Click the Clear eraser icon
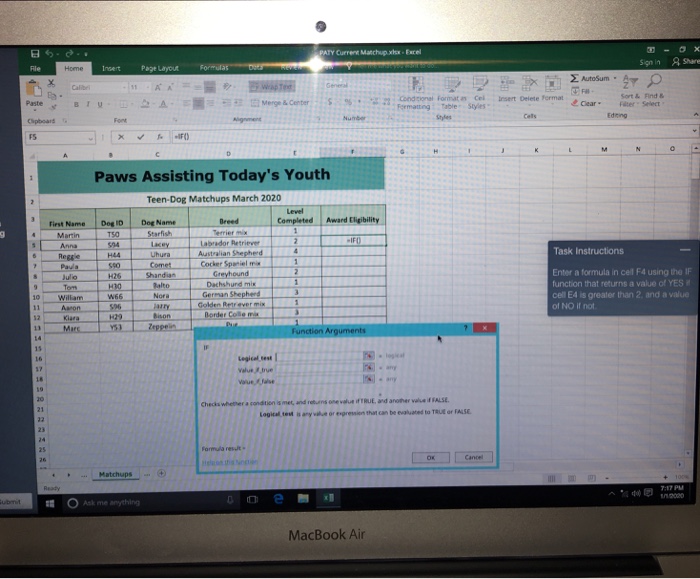 575,103
